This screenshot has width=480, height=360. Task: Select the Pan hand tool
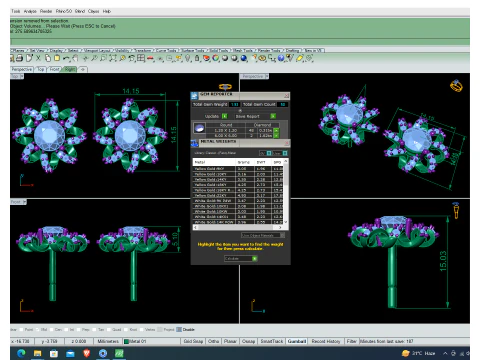click(x=76, y=58)
